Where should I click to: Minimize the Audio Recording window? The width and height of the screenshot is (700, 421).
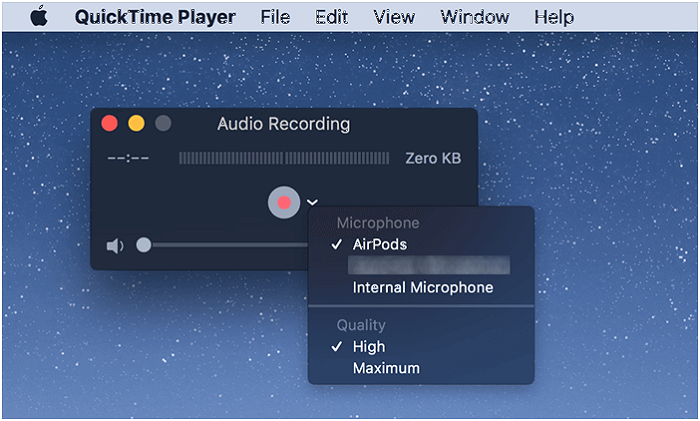tap(136, 125)
